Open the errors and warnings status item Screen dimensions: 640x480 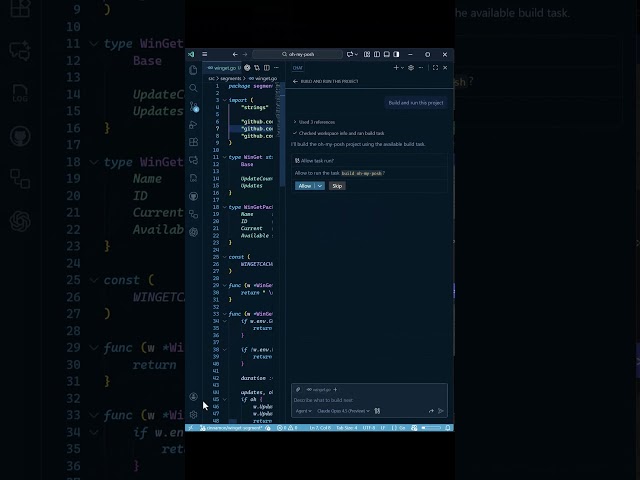[x=287, y=428]
